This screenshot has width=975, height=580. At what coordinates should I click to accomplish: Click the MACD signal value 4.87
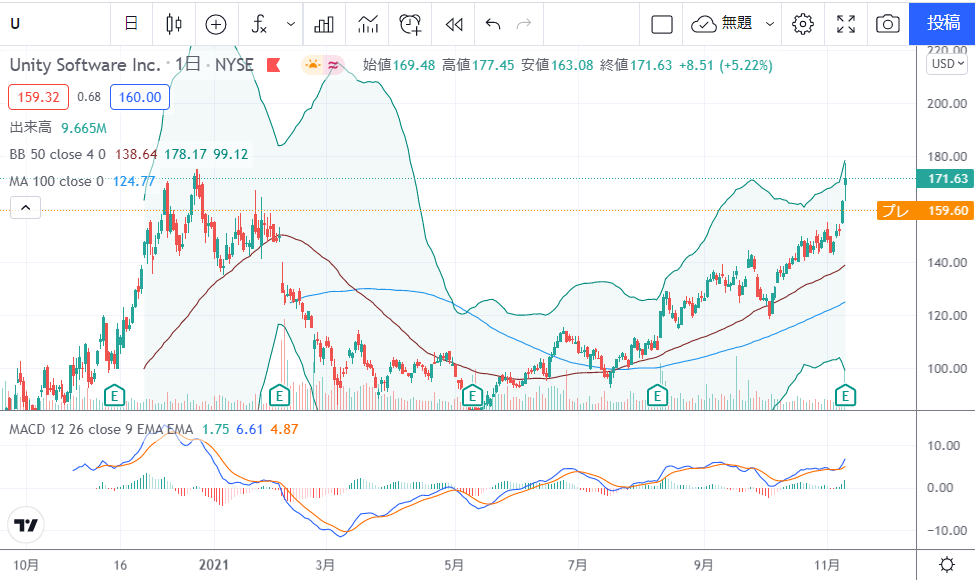click(x=284, y=430)
